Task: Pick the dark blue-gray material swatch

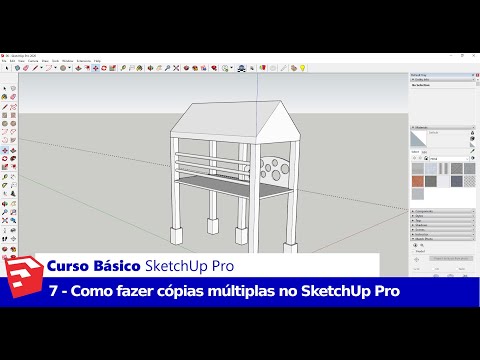Action: click(457, 181)
